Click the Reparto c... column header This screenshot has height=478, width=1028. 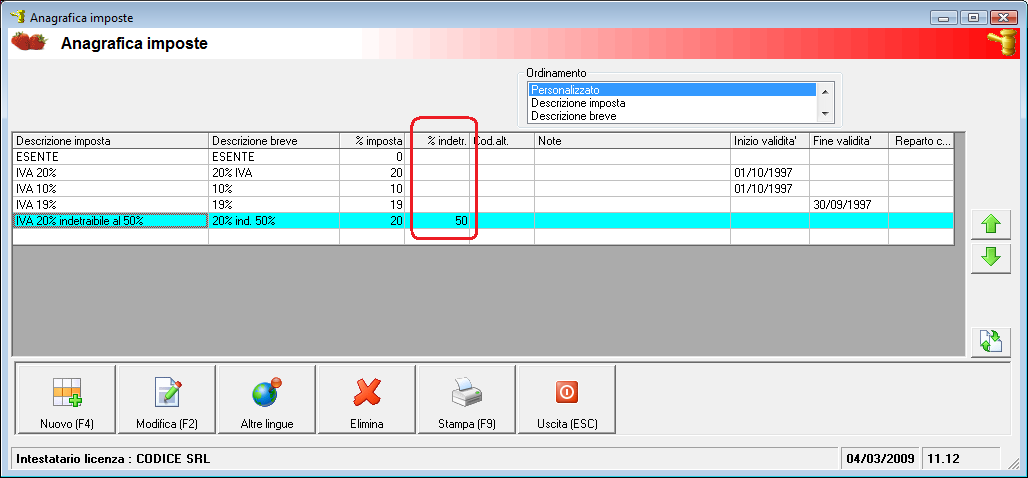click(x=920, y=141)
